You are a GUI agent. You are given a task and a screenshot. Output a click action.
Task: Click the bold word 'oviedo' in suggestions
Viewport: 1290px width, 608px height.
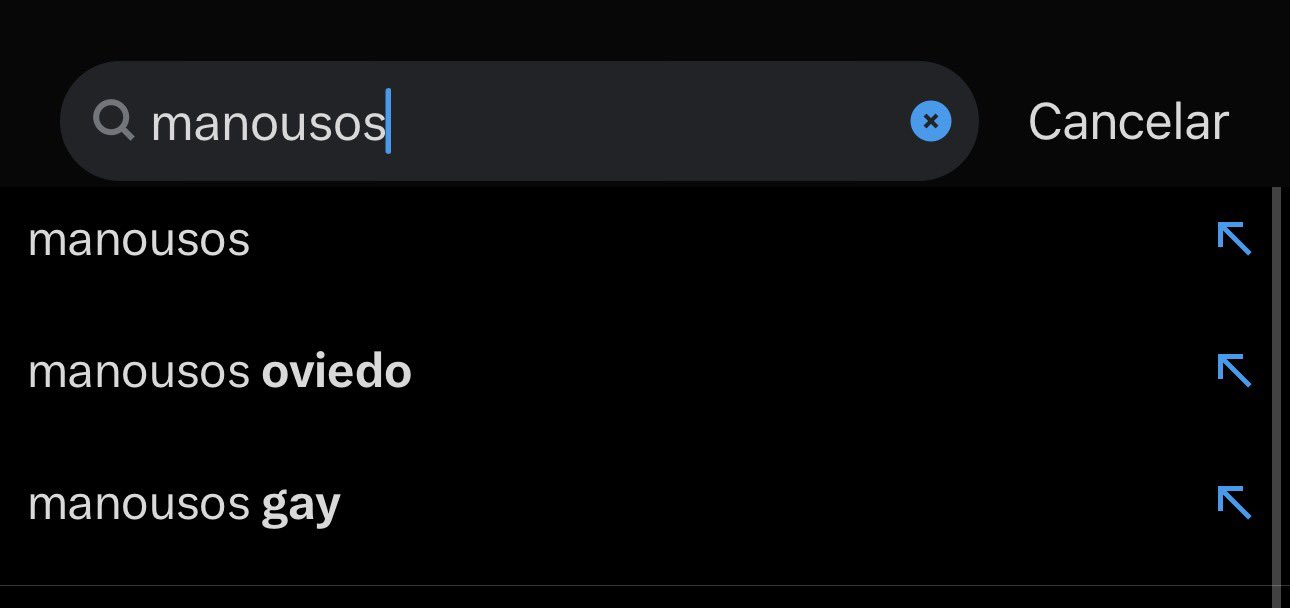pyautogui.click(x=336, y=373)
